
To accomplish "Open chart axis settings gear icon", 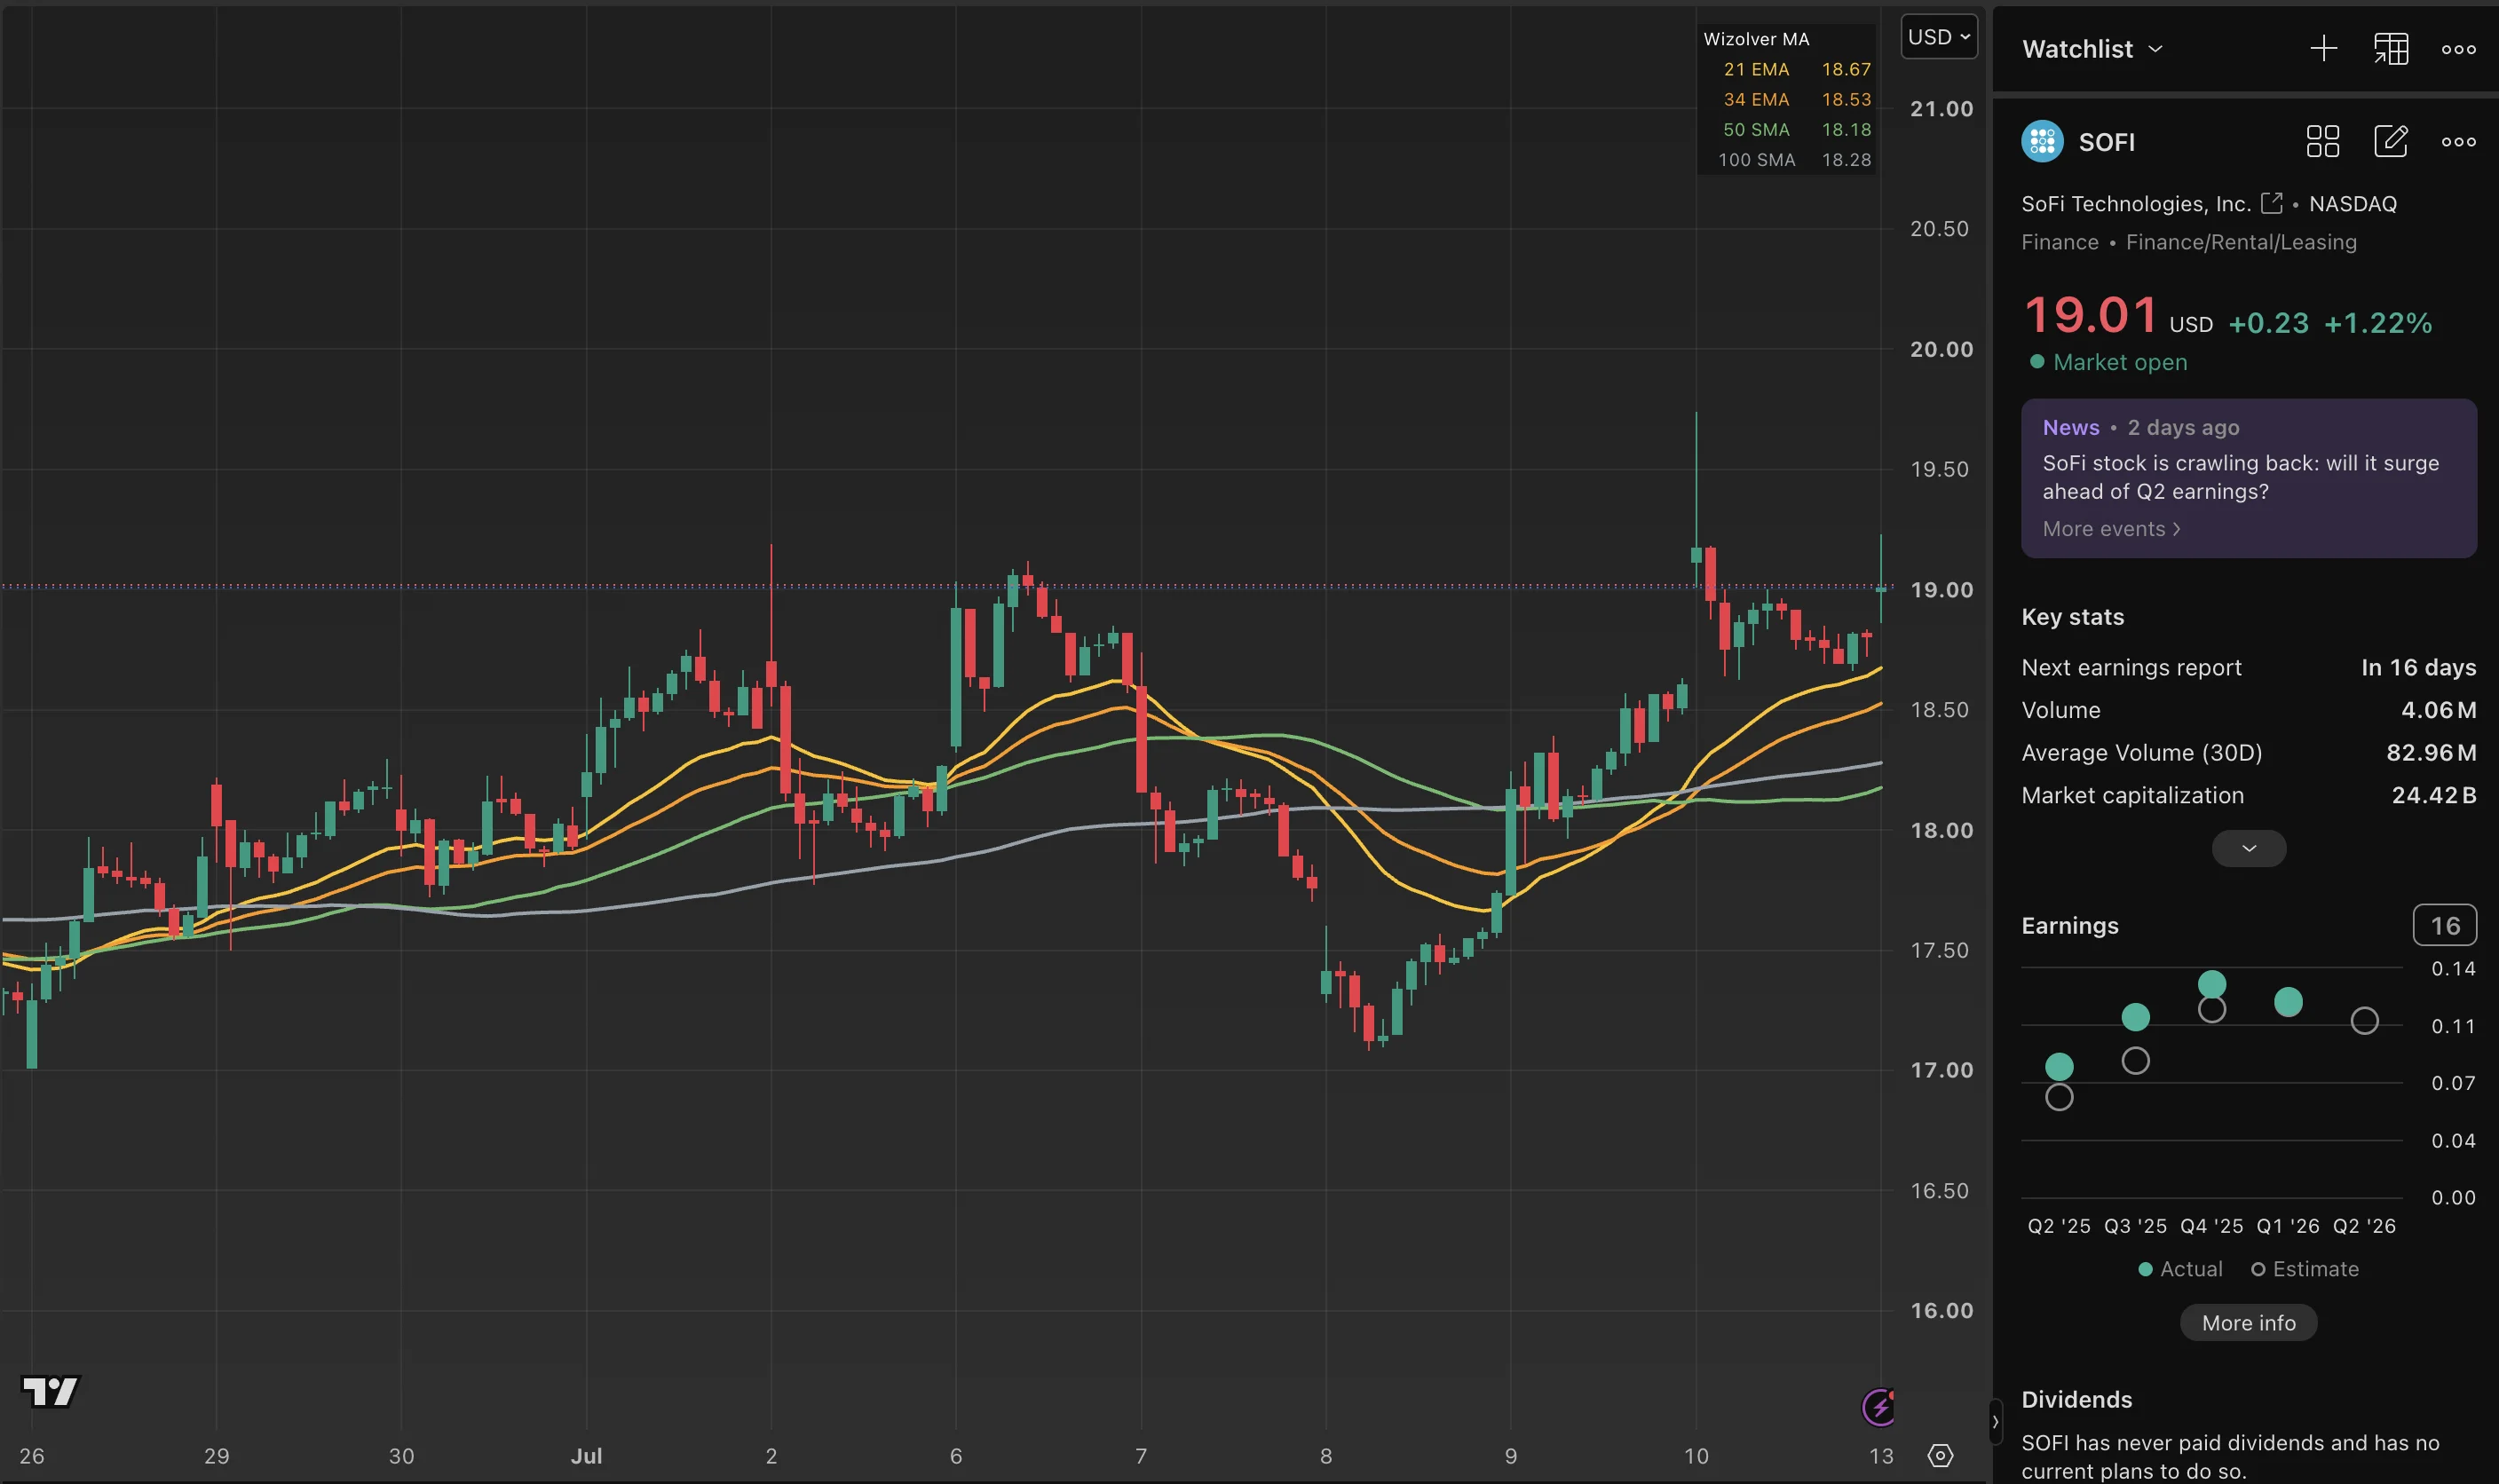I will (1940, 1455).
